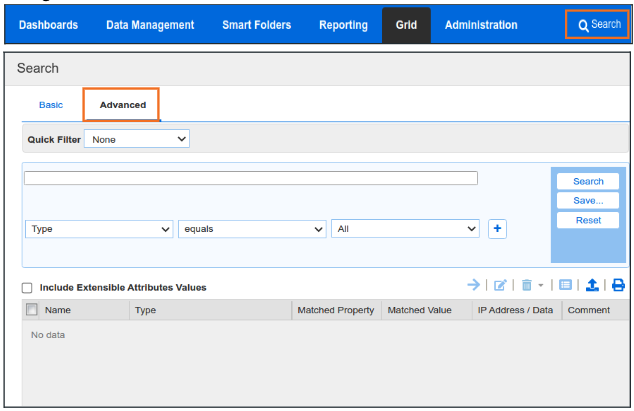Screen dimensions: 634x411
Task: Add a filter rule with plus icon
Action: [497, 229]
